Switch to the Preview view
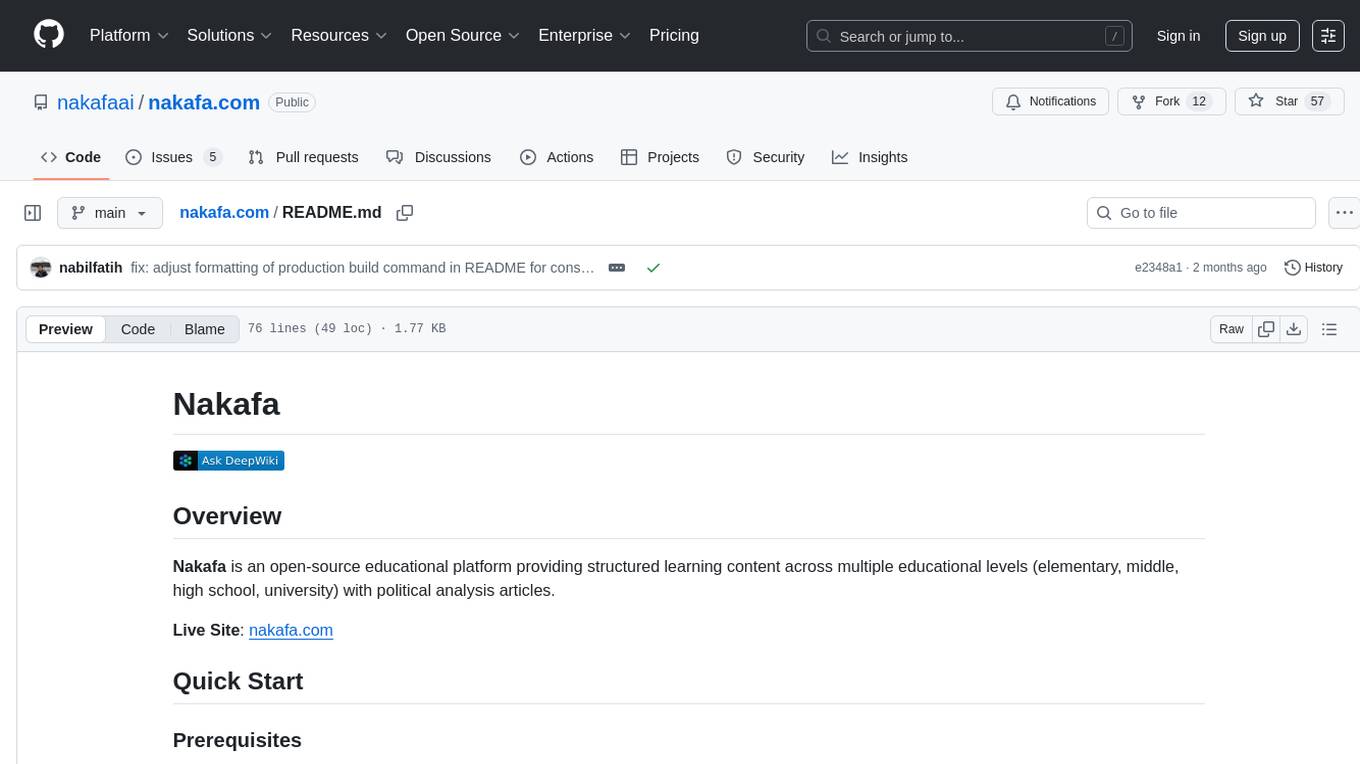Viewport: 1360px width, 764px height. [x=66, y=329]
